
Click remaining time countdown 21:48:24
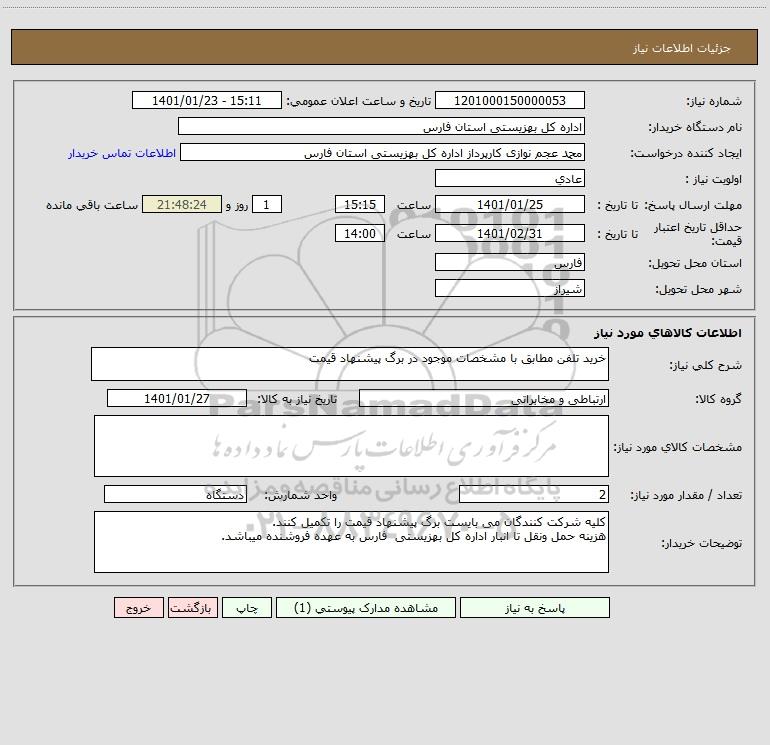point(182,204)
